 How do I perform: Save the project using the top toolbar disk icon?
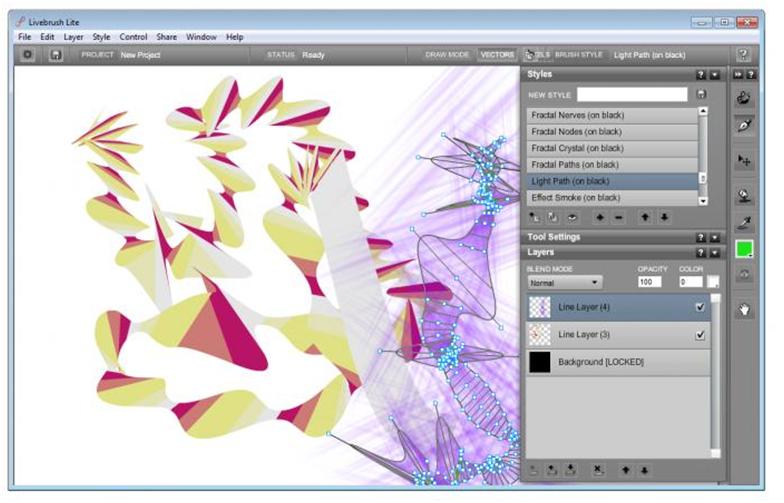click(x=56, y=54)
